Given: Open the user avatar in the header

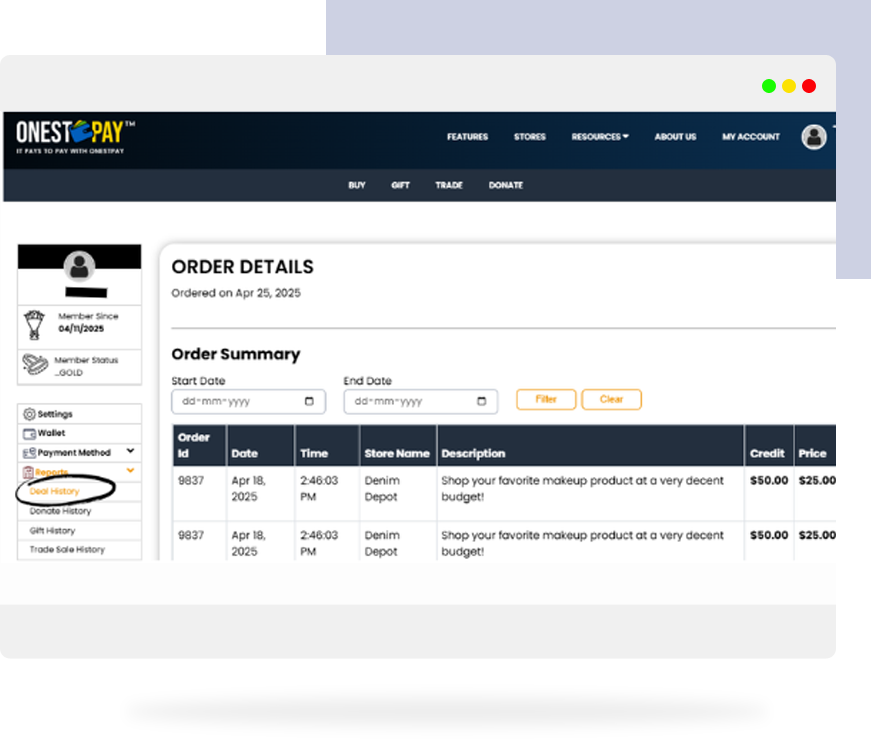Looking at the screenshot, I should click(814, 137).
